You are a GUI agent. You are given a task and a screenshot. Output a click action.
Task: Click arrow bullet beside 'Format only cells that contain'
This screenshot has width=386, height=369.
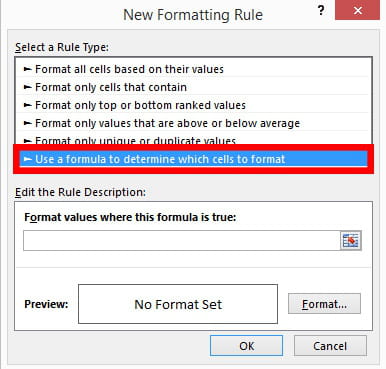(28, 87)
